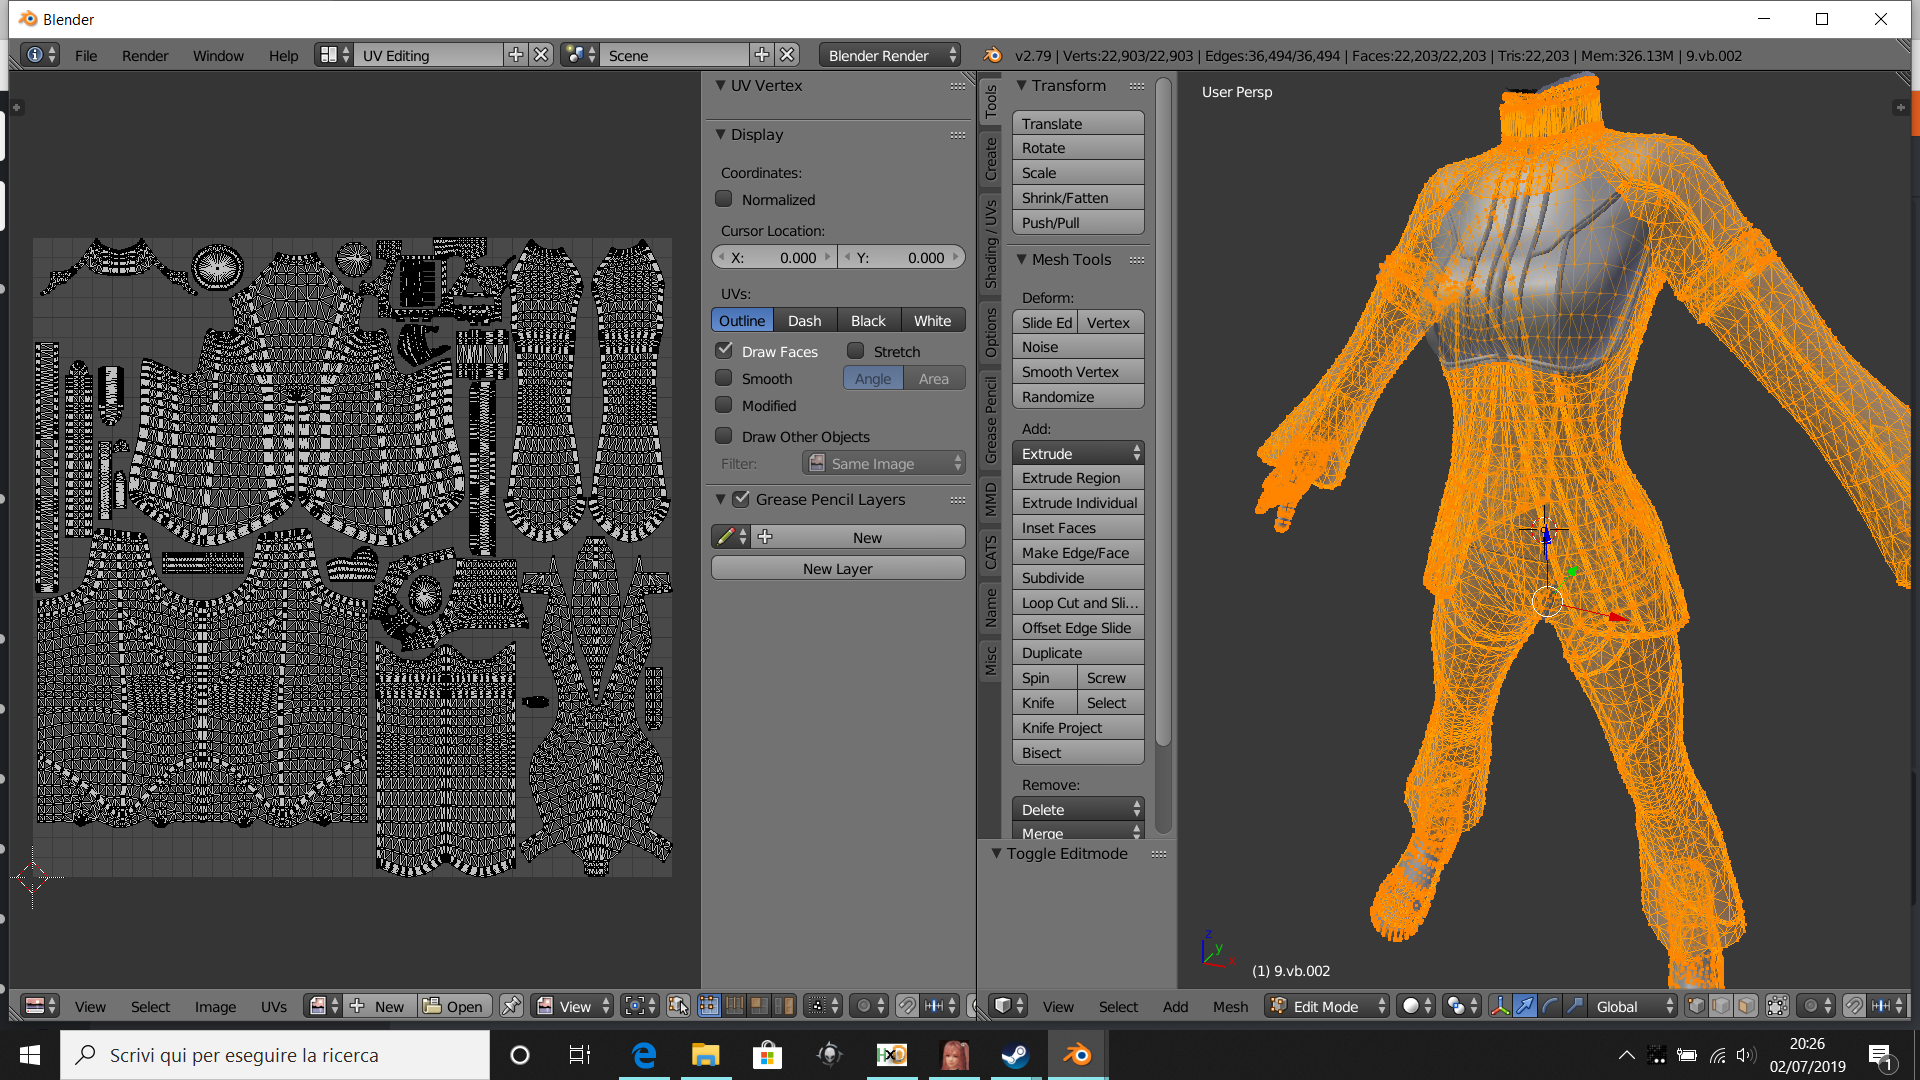This screenshot has height=1080, width=1920.
Task: Toggle proportional editing in 3D view header
Action: (1810, 1006)
